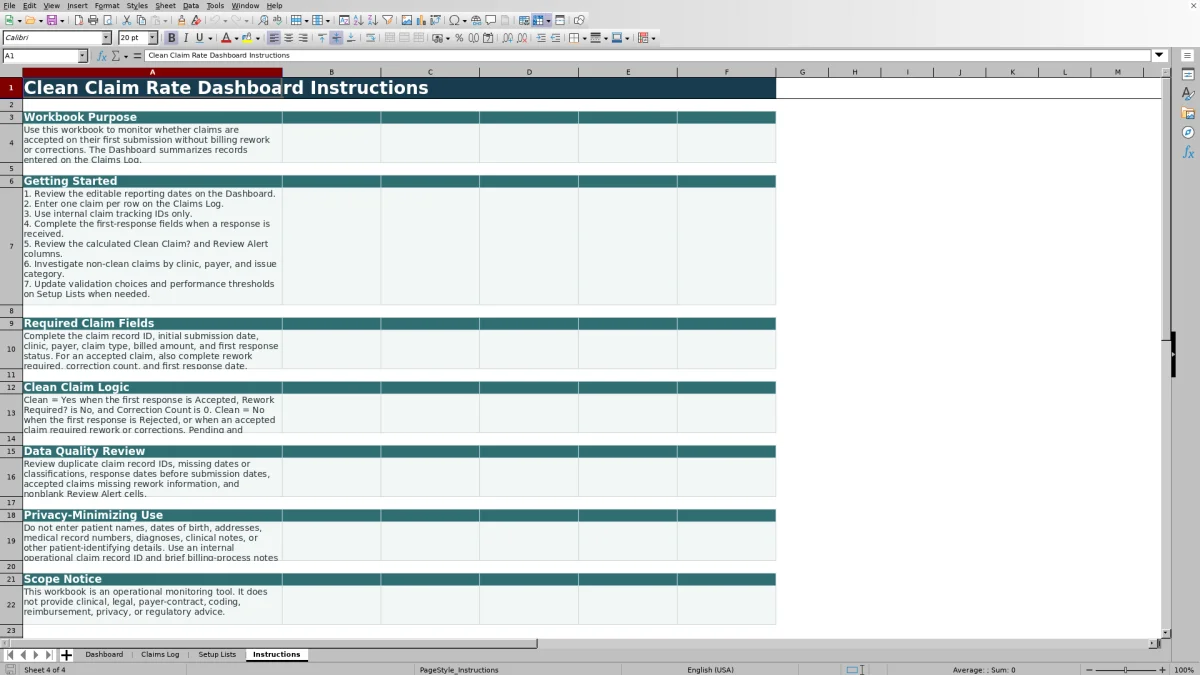This screenshot has width=1200, height=675.
Task: Click the Export as PDF icon
Action: 78,20
